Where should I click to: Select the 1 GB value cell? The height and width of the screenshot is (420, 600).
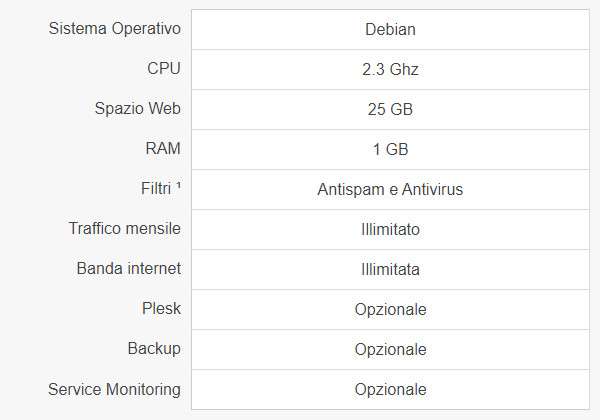390,149
